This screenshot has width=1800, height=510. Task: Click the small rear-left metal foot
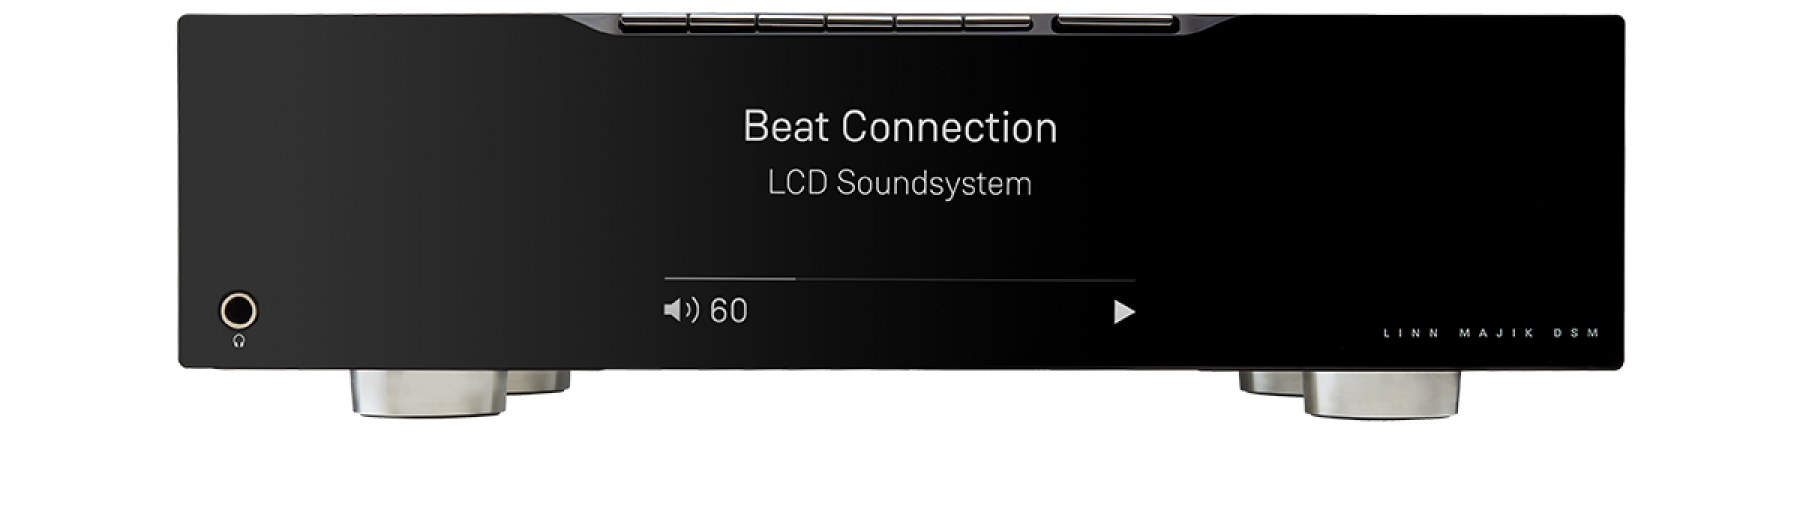pos(538,381)
